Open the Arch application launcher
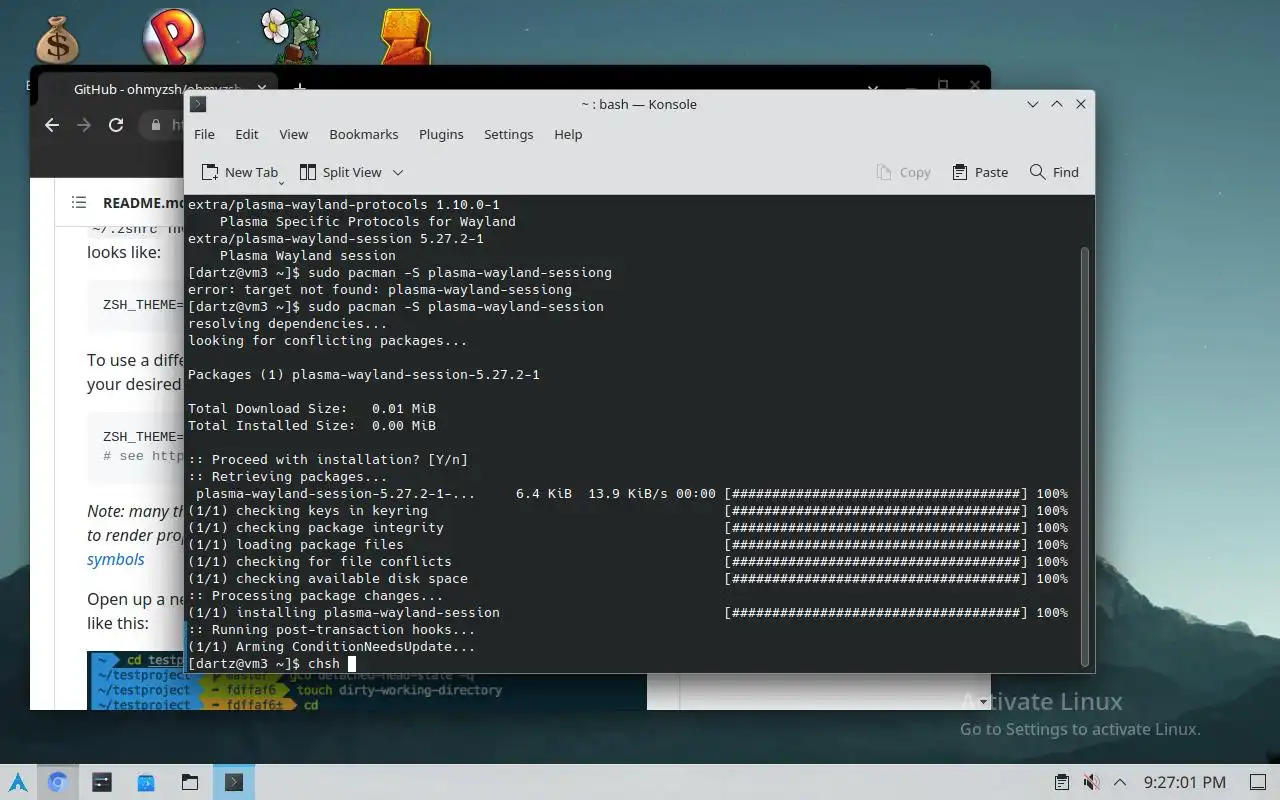1280x800 pixels. (x=18, y=782)
